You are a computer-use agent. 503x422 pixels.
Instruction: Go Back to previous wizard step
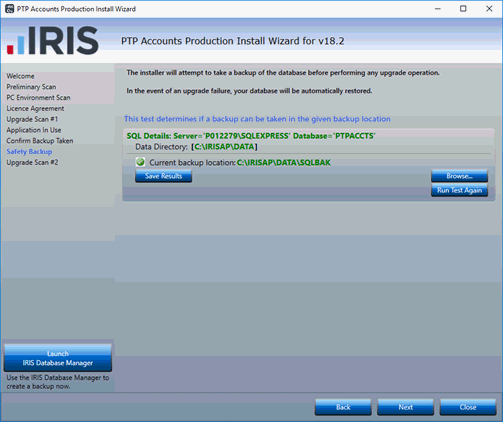(x=343, y=407)
